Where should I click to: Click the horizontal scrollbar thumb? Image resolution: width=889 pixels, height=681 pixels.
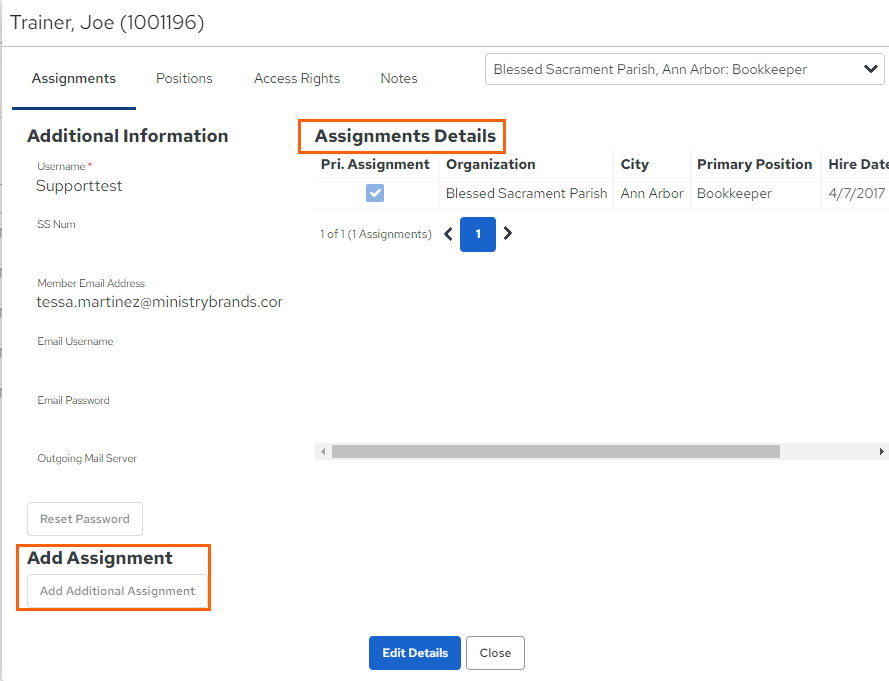[x=556, y=451]
